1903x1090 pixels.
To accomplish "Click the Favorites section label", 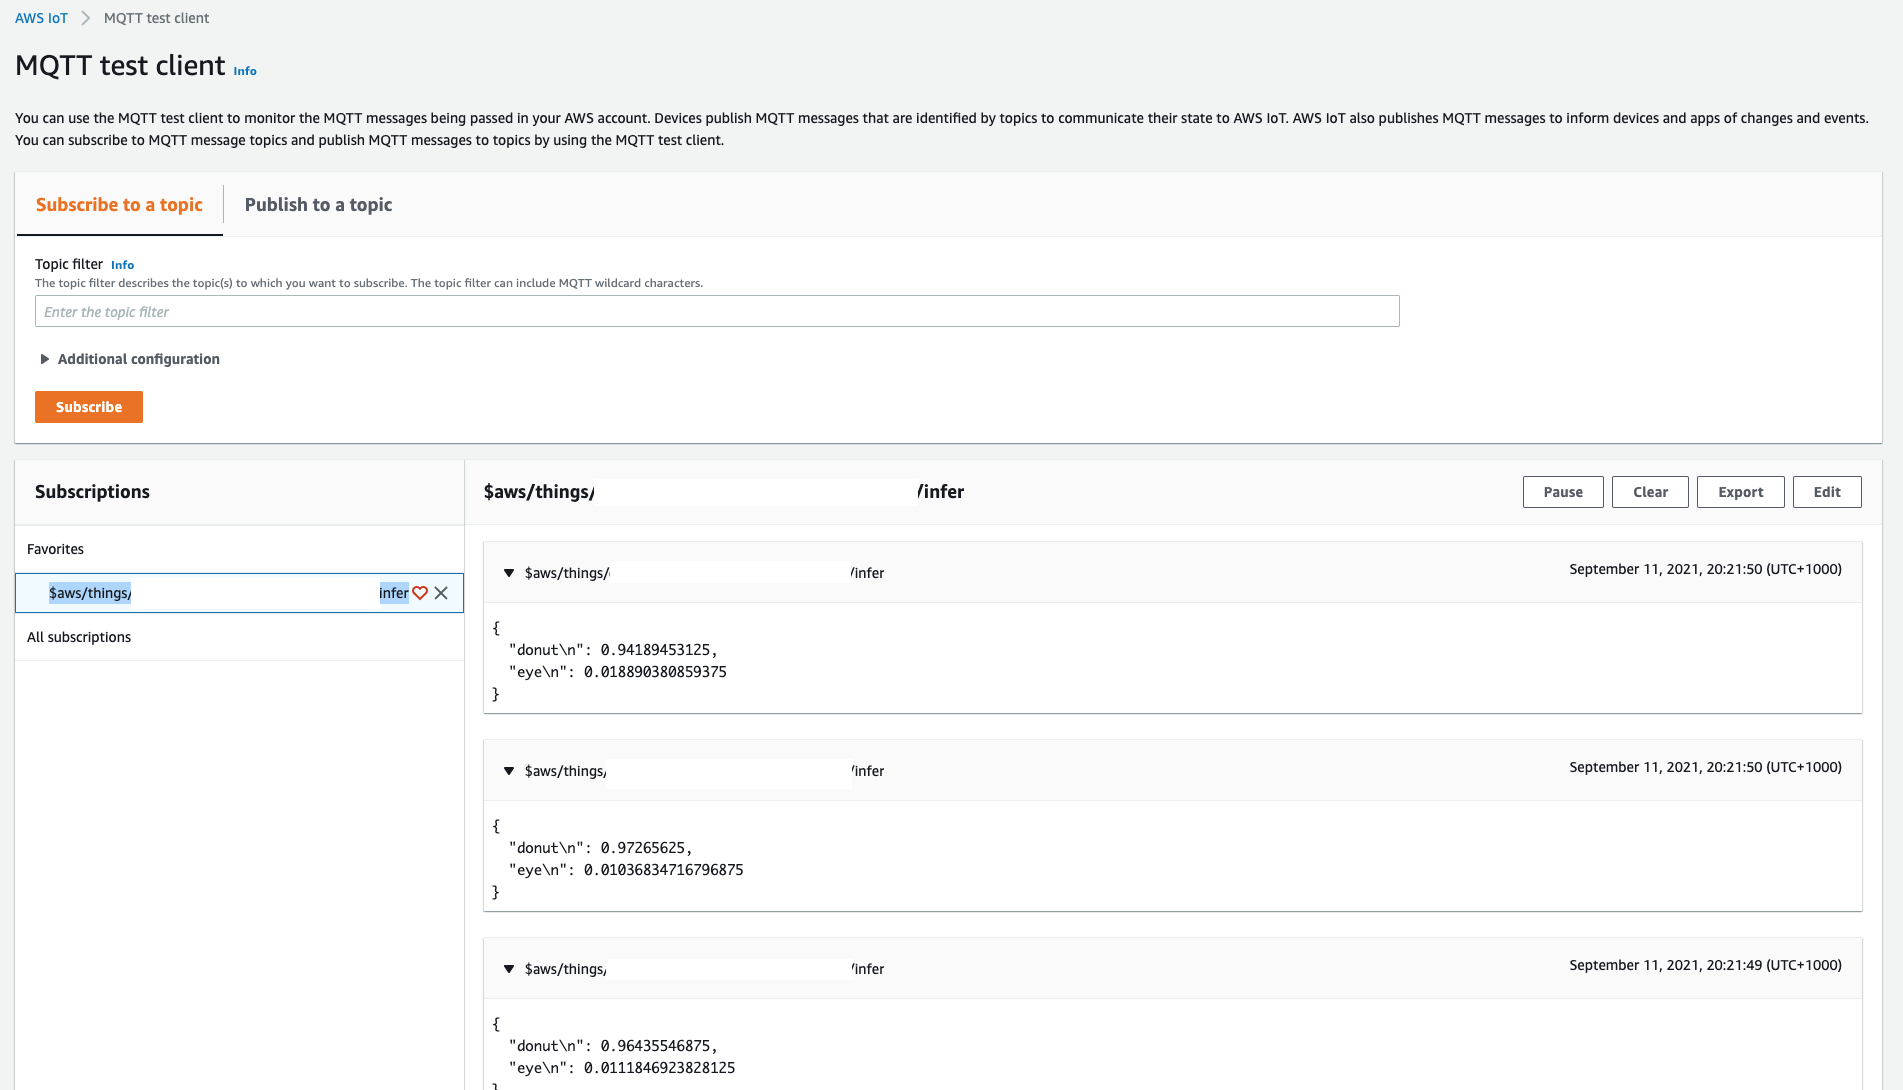I will tap(55, 549).
